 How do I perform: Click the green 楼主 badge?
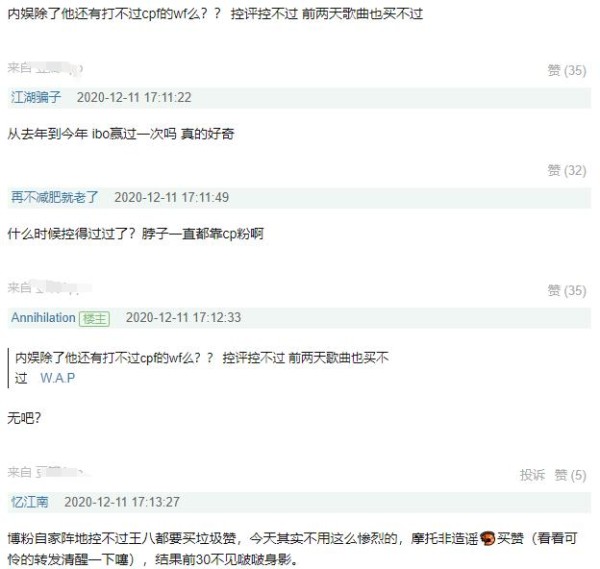pyautogui.click(x=95, y=318)
